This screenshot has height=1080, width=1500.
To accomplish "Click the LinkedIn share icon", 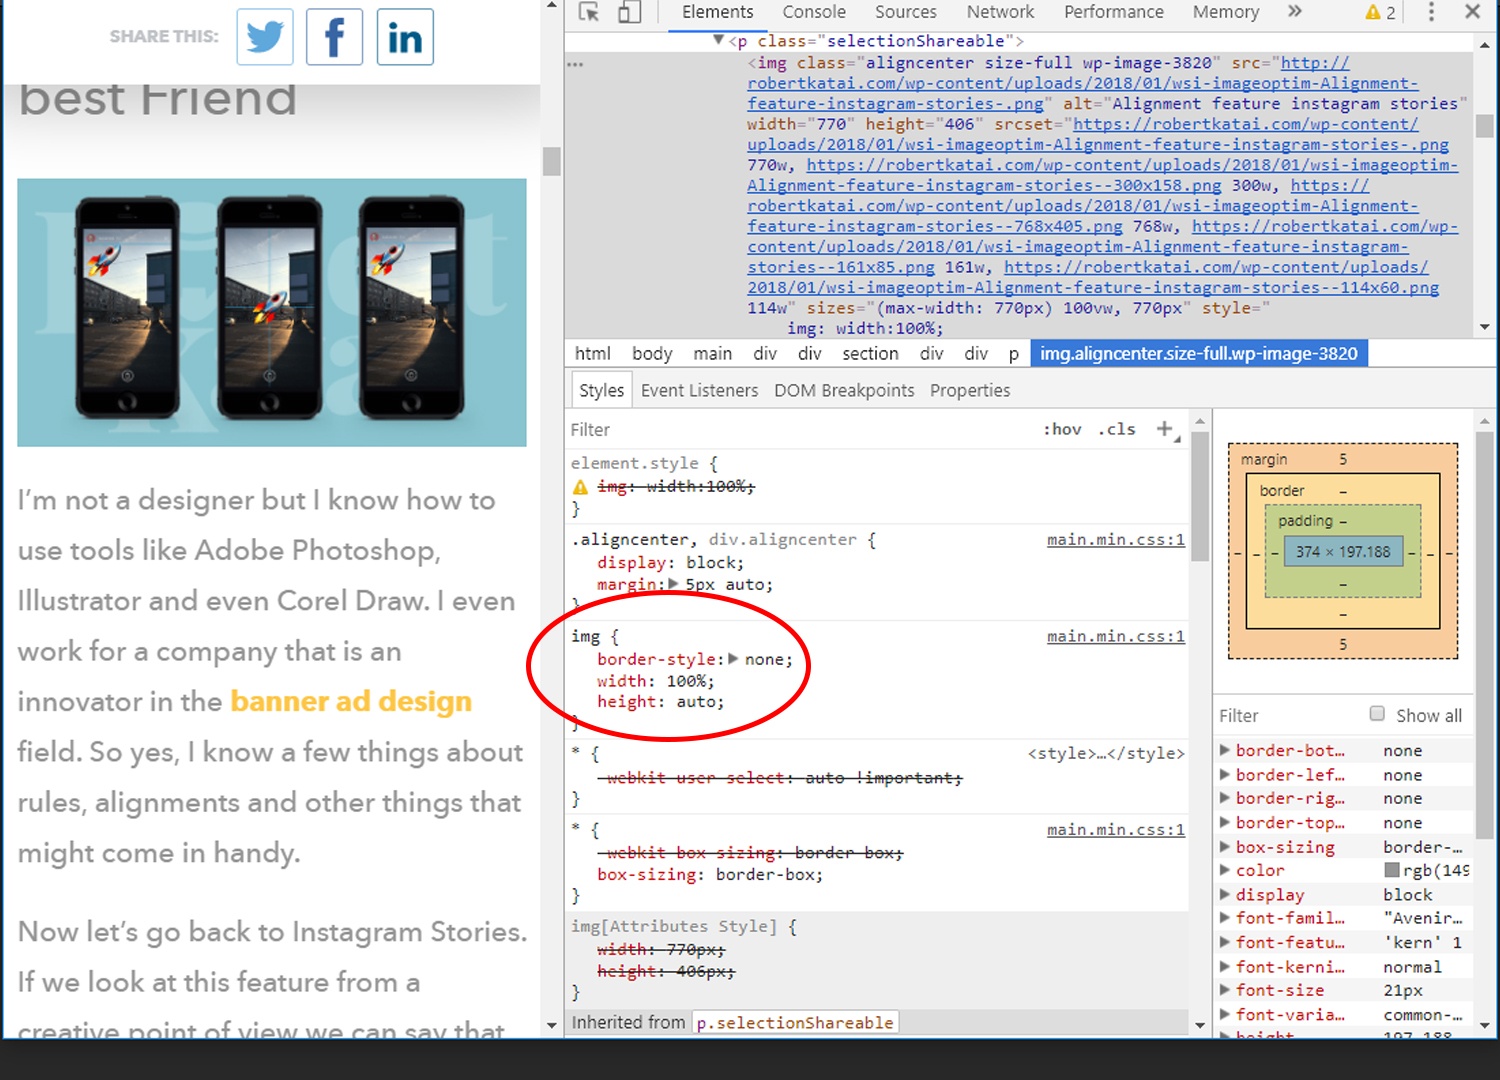I will 405,37.
